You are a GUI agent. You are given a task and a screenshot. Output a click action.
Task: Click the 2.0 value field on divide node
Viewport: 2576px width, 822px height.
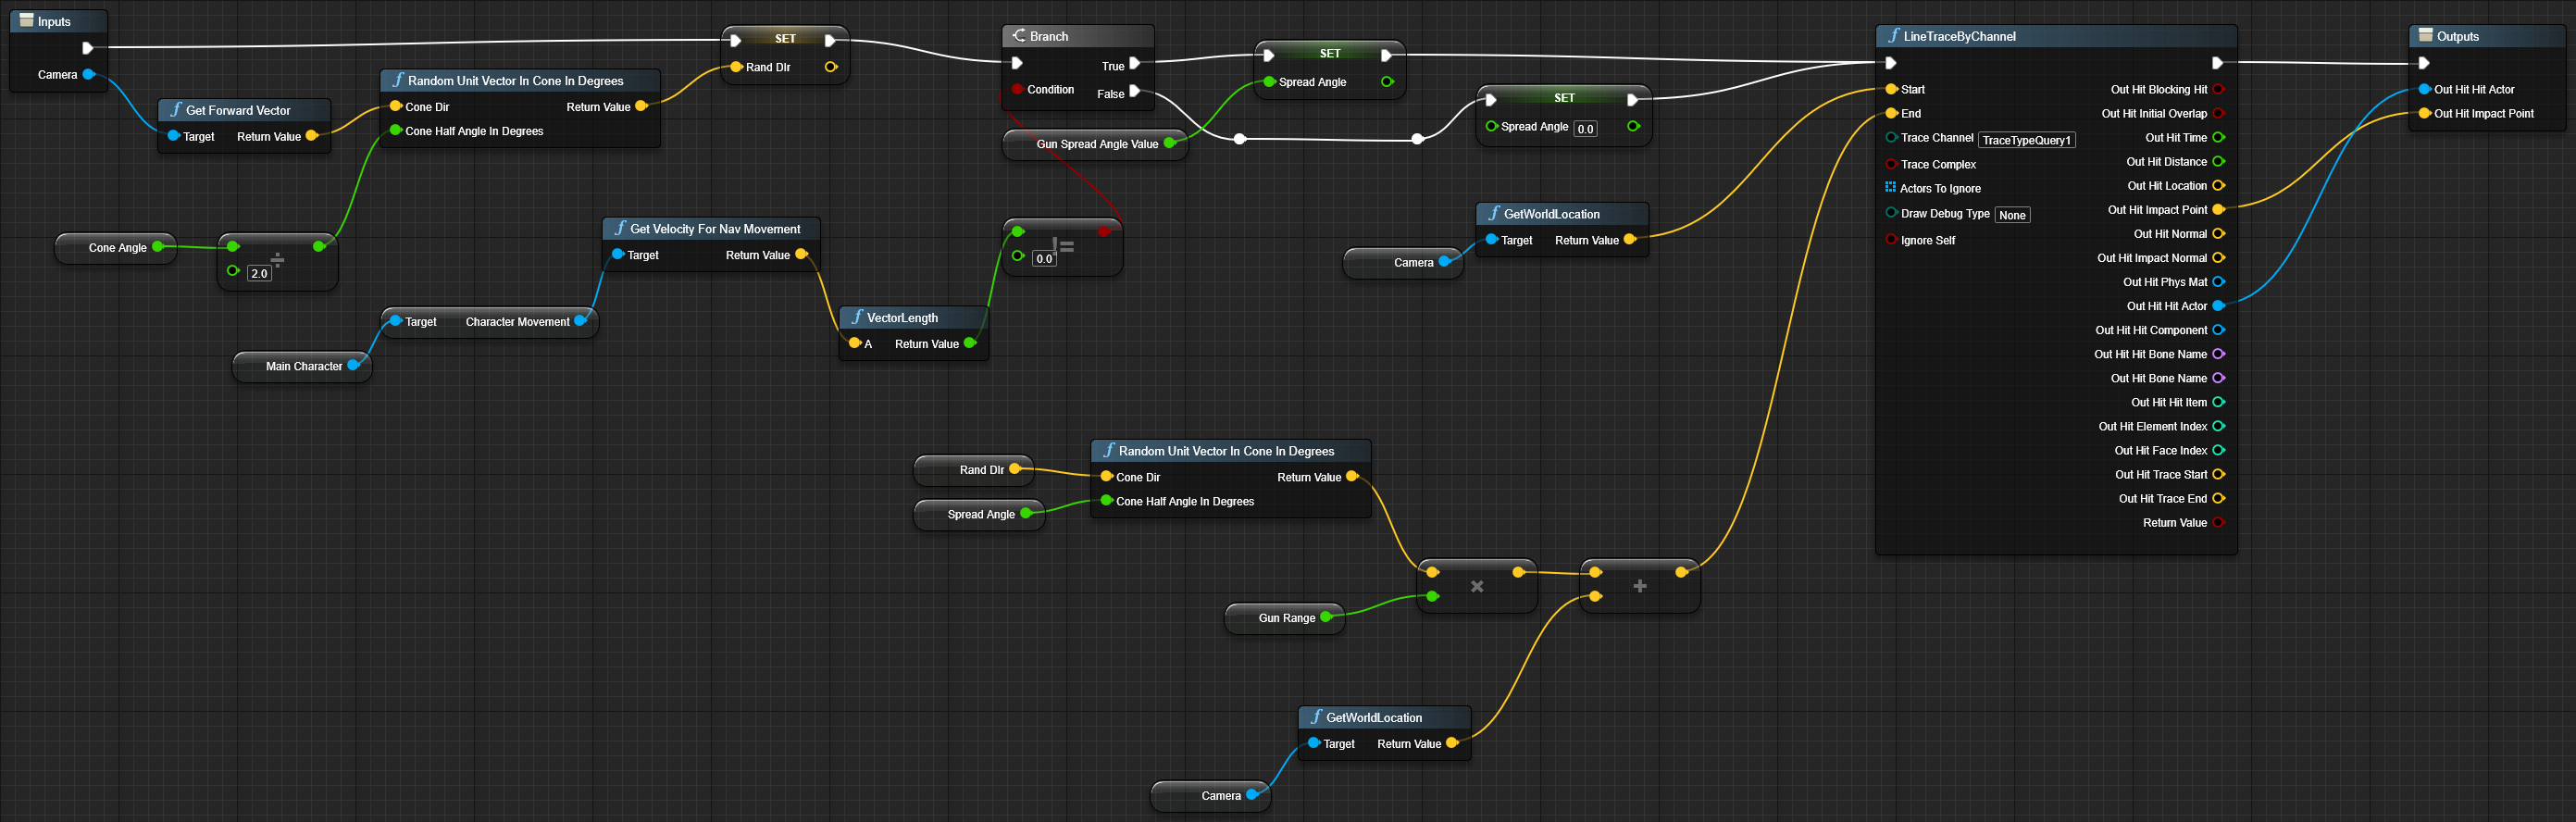click(x=259, y=273)
